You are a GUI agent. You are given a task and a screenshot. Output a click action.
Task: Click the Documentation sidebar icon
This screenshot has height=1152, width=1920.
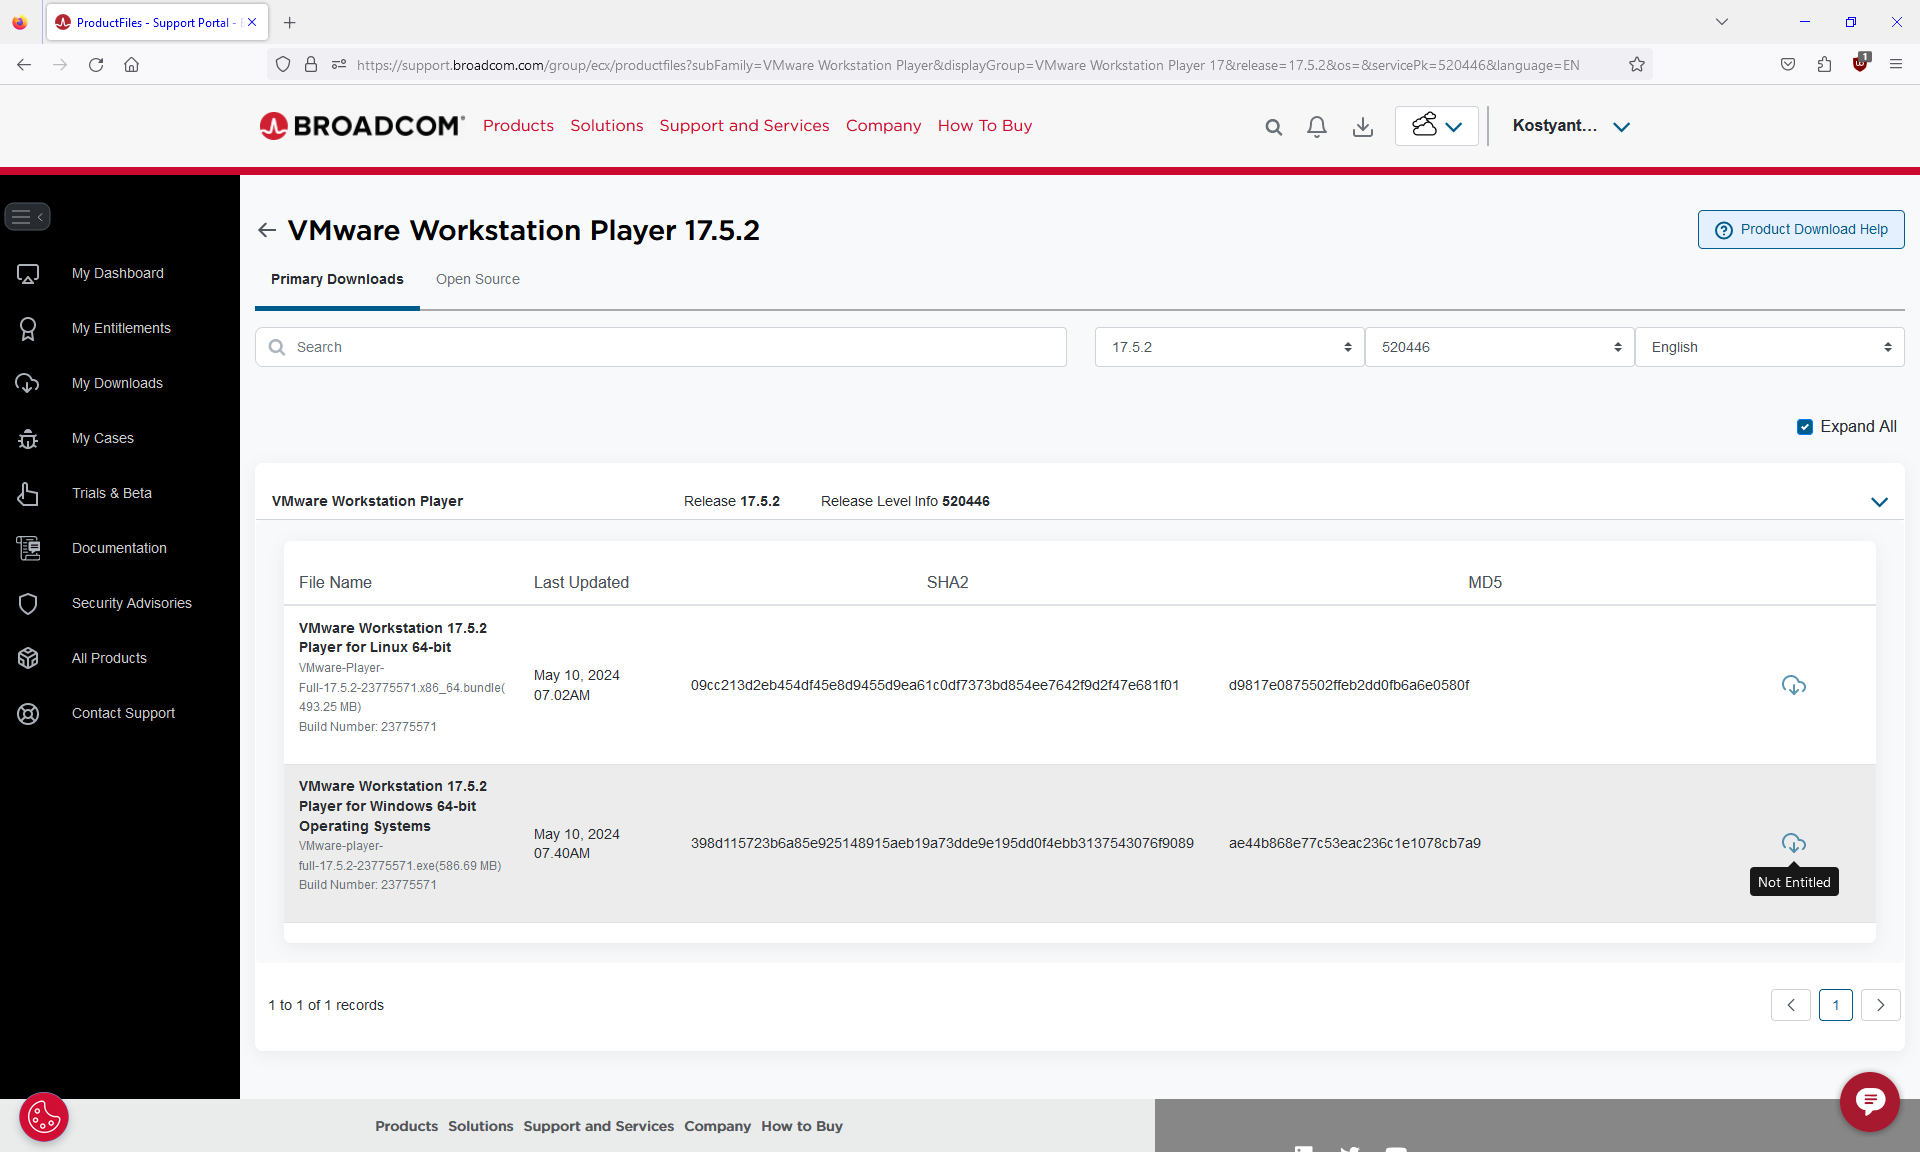tap(28, 548)
